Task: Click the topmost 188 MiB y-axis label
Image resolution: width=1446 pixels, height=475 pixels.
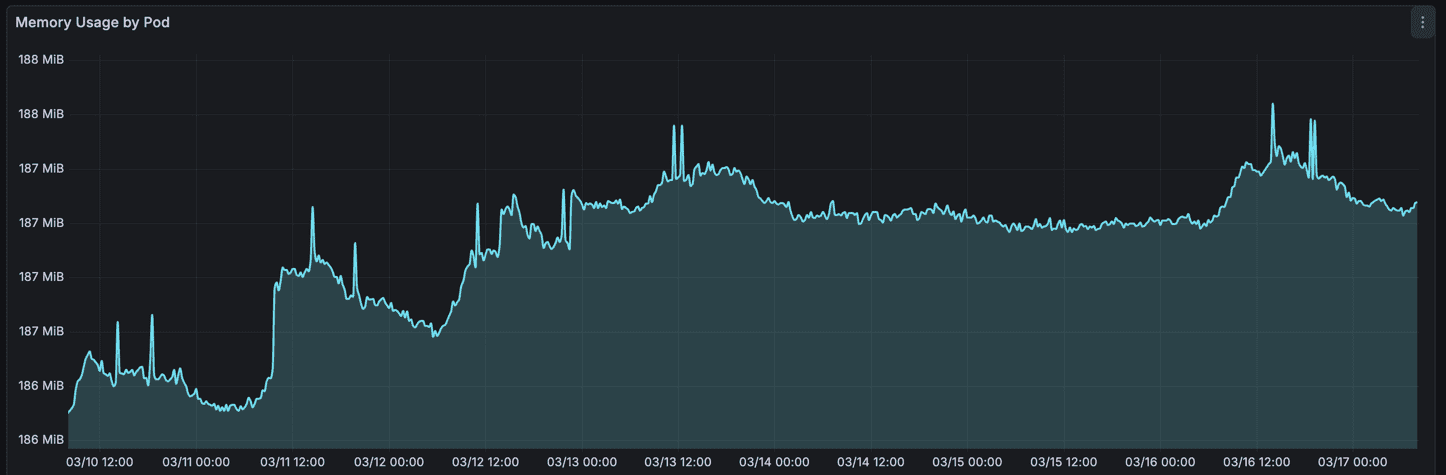Action: (x=41, y=60)
